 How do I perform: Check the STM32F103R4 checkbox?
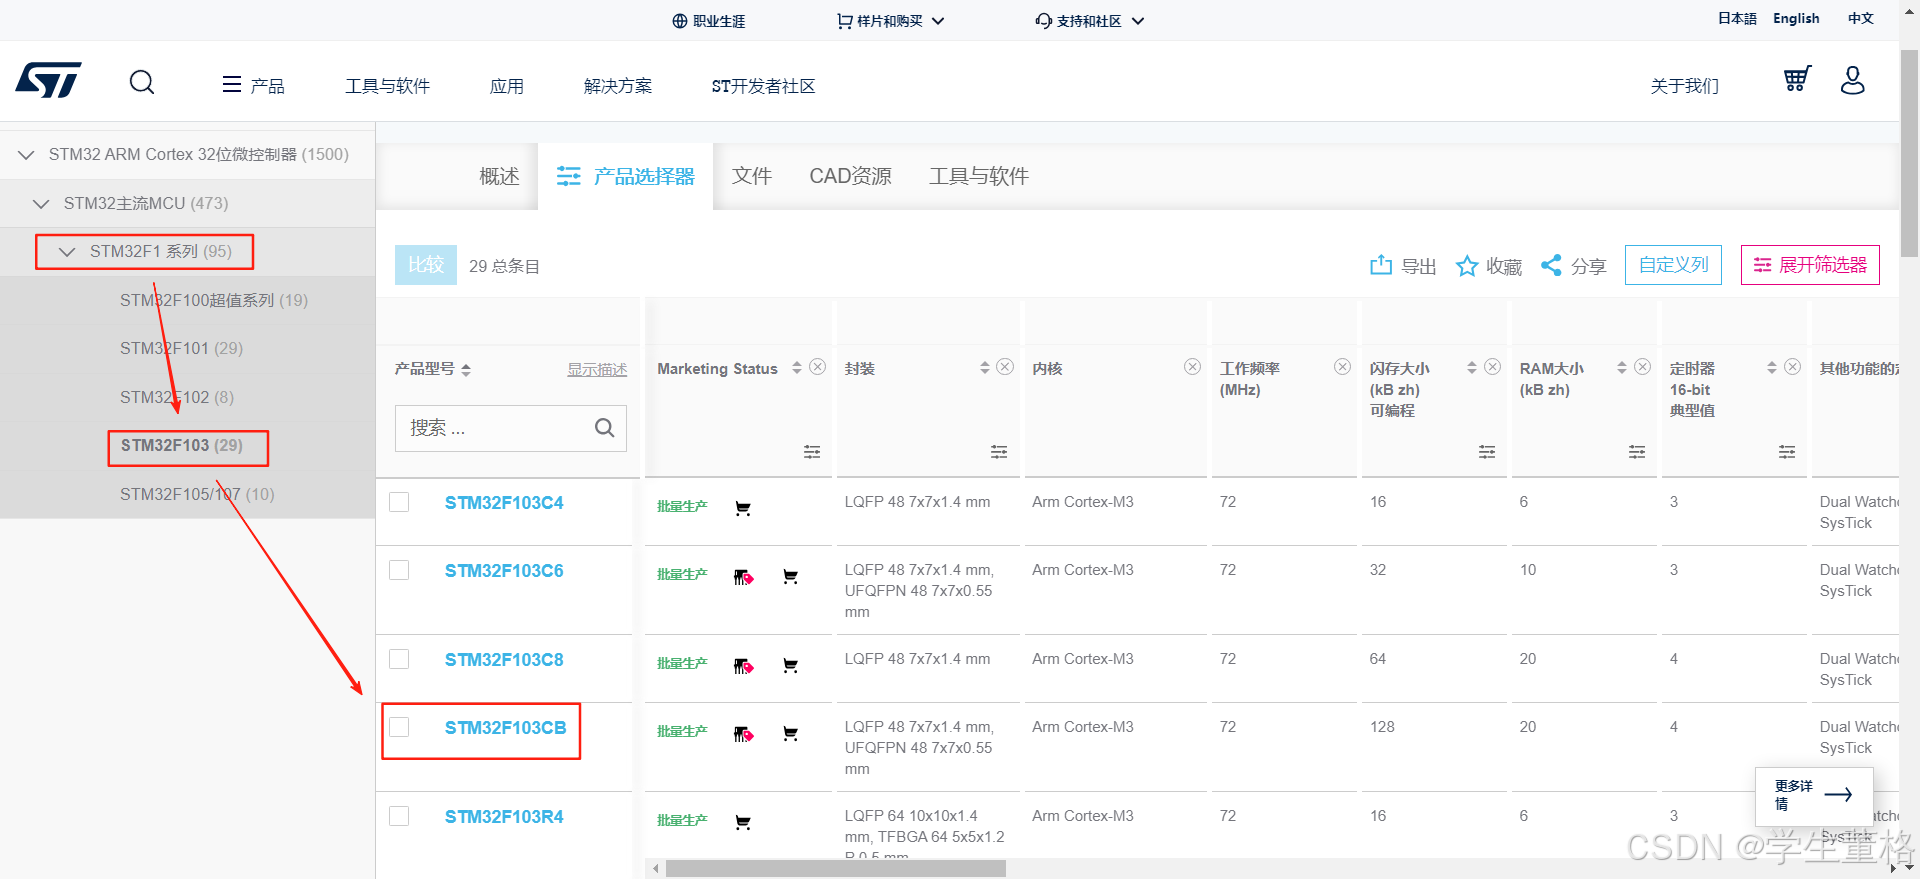coord(399,816)
